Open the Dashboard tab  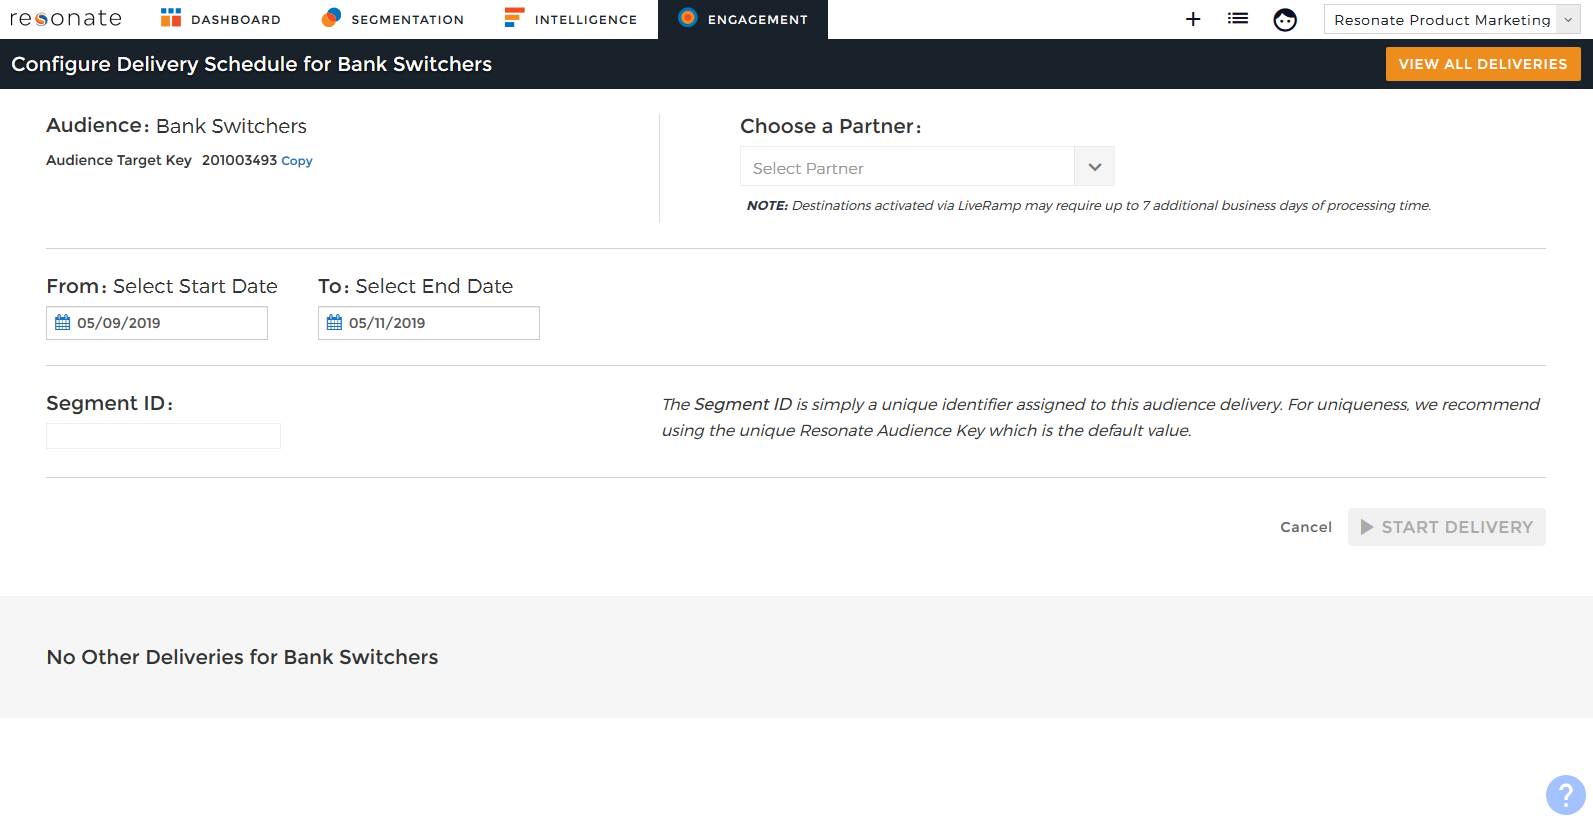221,19
